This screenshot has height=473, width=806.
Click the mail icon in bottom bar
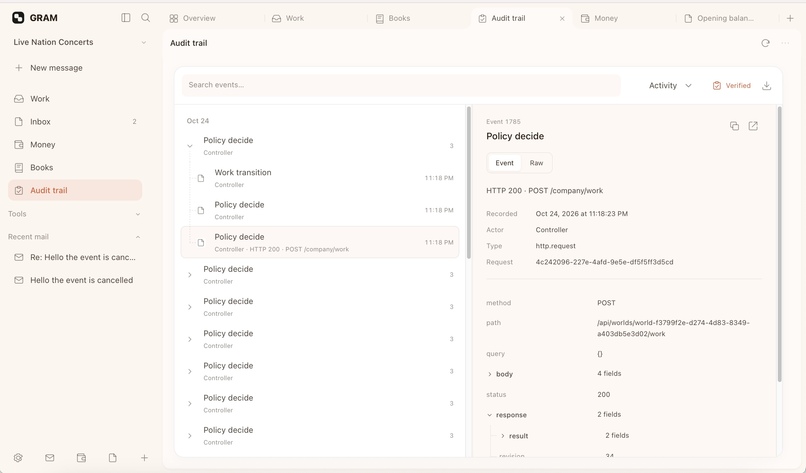(x=49, y=458)
